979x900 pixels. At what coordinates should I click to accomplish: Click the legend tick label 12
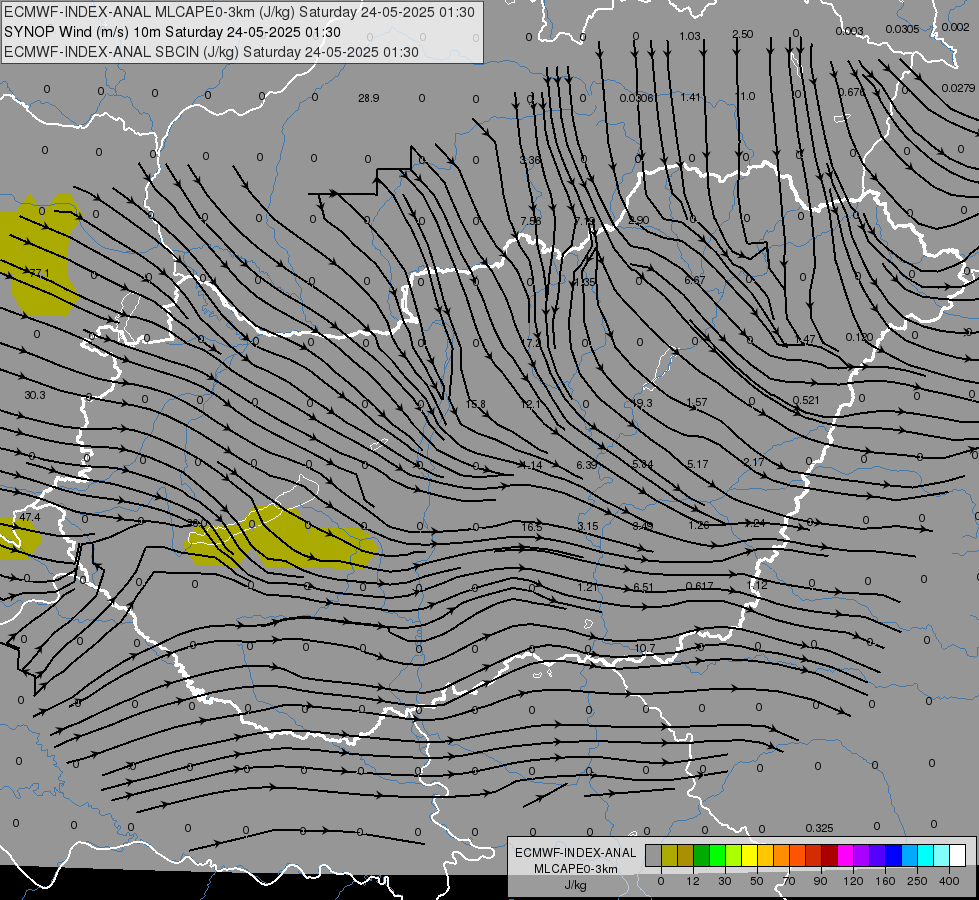pyautogui.click(x=693, y=881)
